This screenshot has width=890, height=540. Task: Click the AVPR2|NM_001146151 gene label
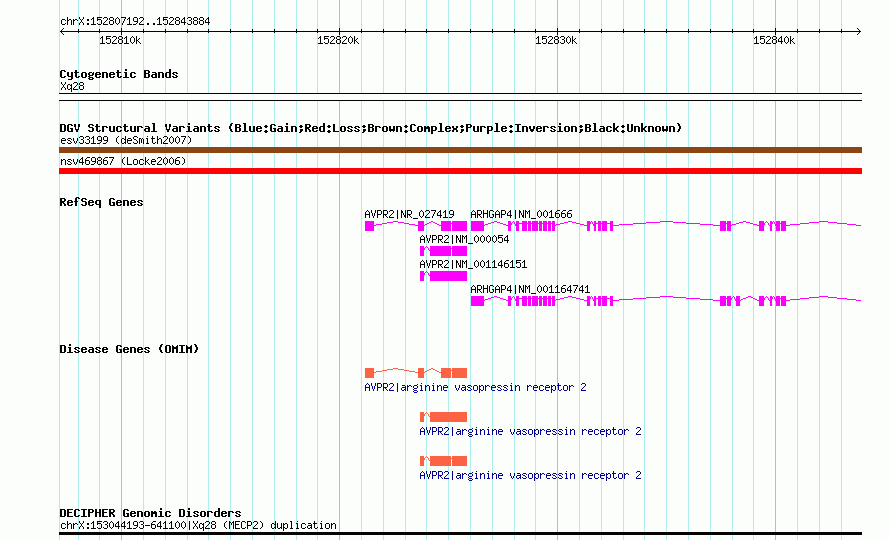point(473,264)
